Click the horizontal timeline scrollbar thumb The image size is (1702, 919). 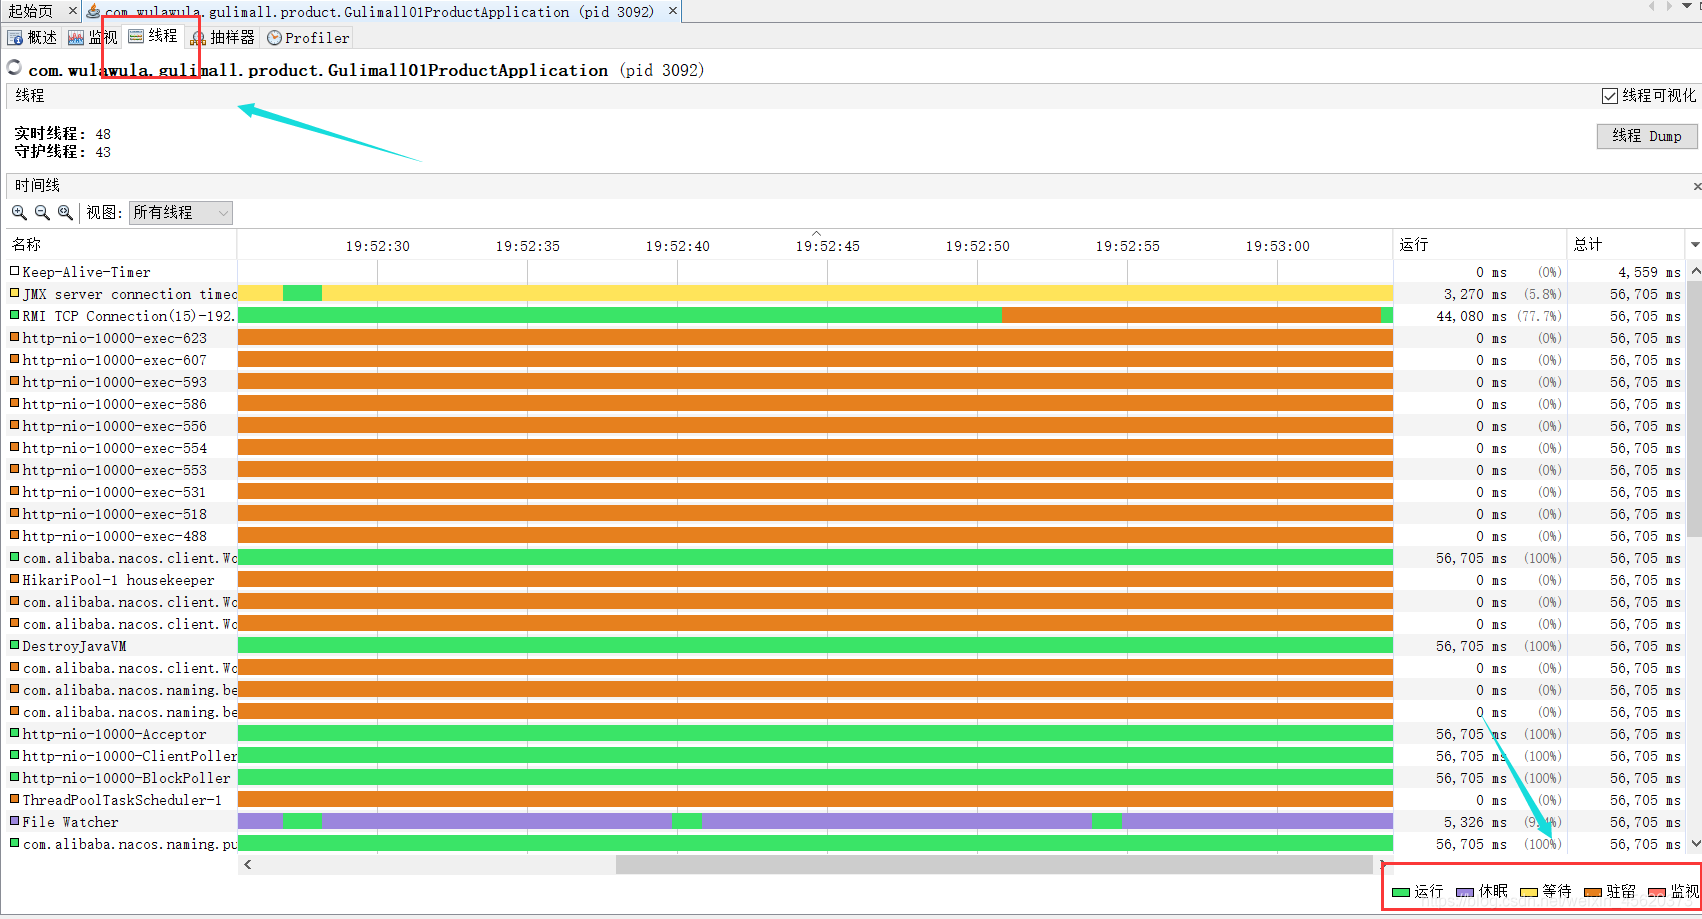(x=994, y=865)
